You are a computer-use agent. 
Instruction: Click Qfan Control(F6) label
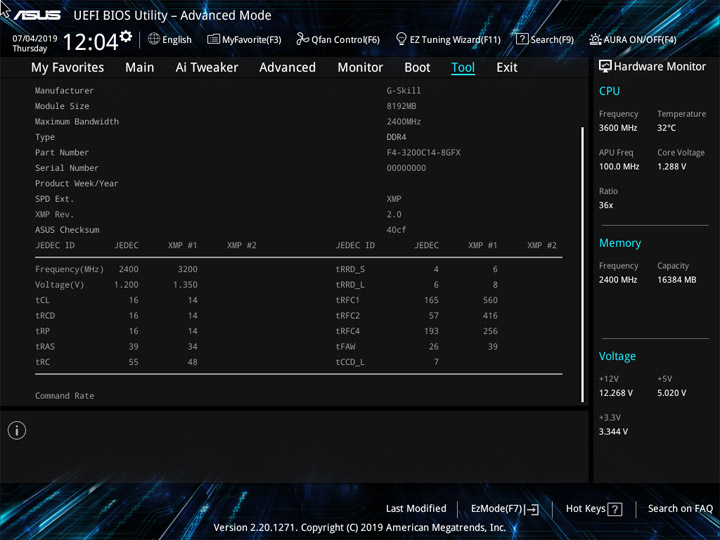(345, 40)
